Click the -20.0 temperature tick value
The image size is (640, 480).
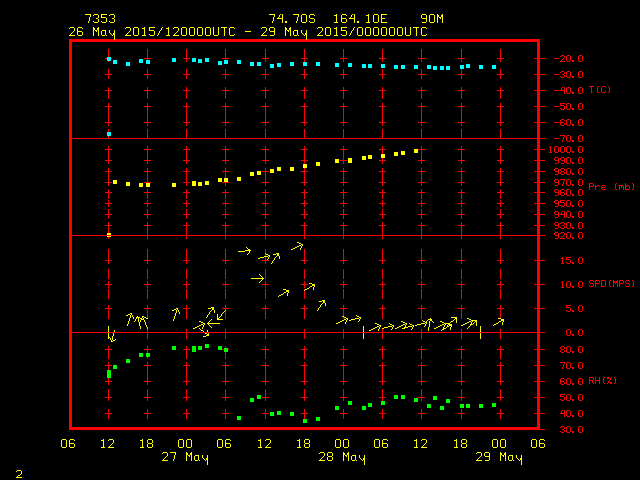[569, 59]
